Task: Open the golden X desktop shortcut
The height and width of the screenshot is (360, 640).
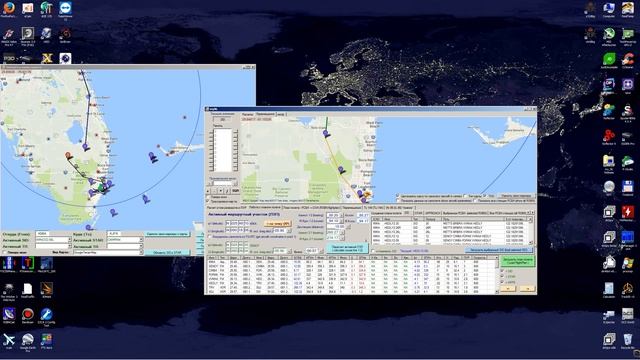Action: point(47,58)
